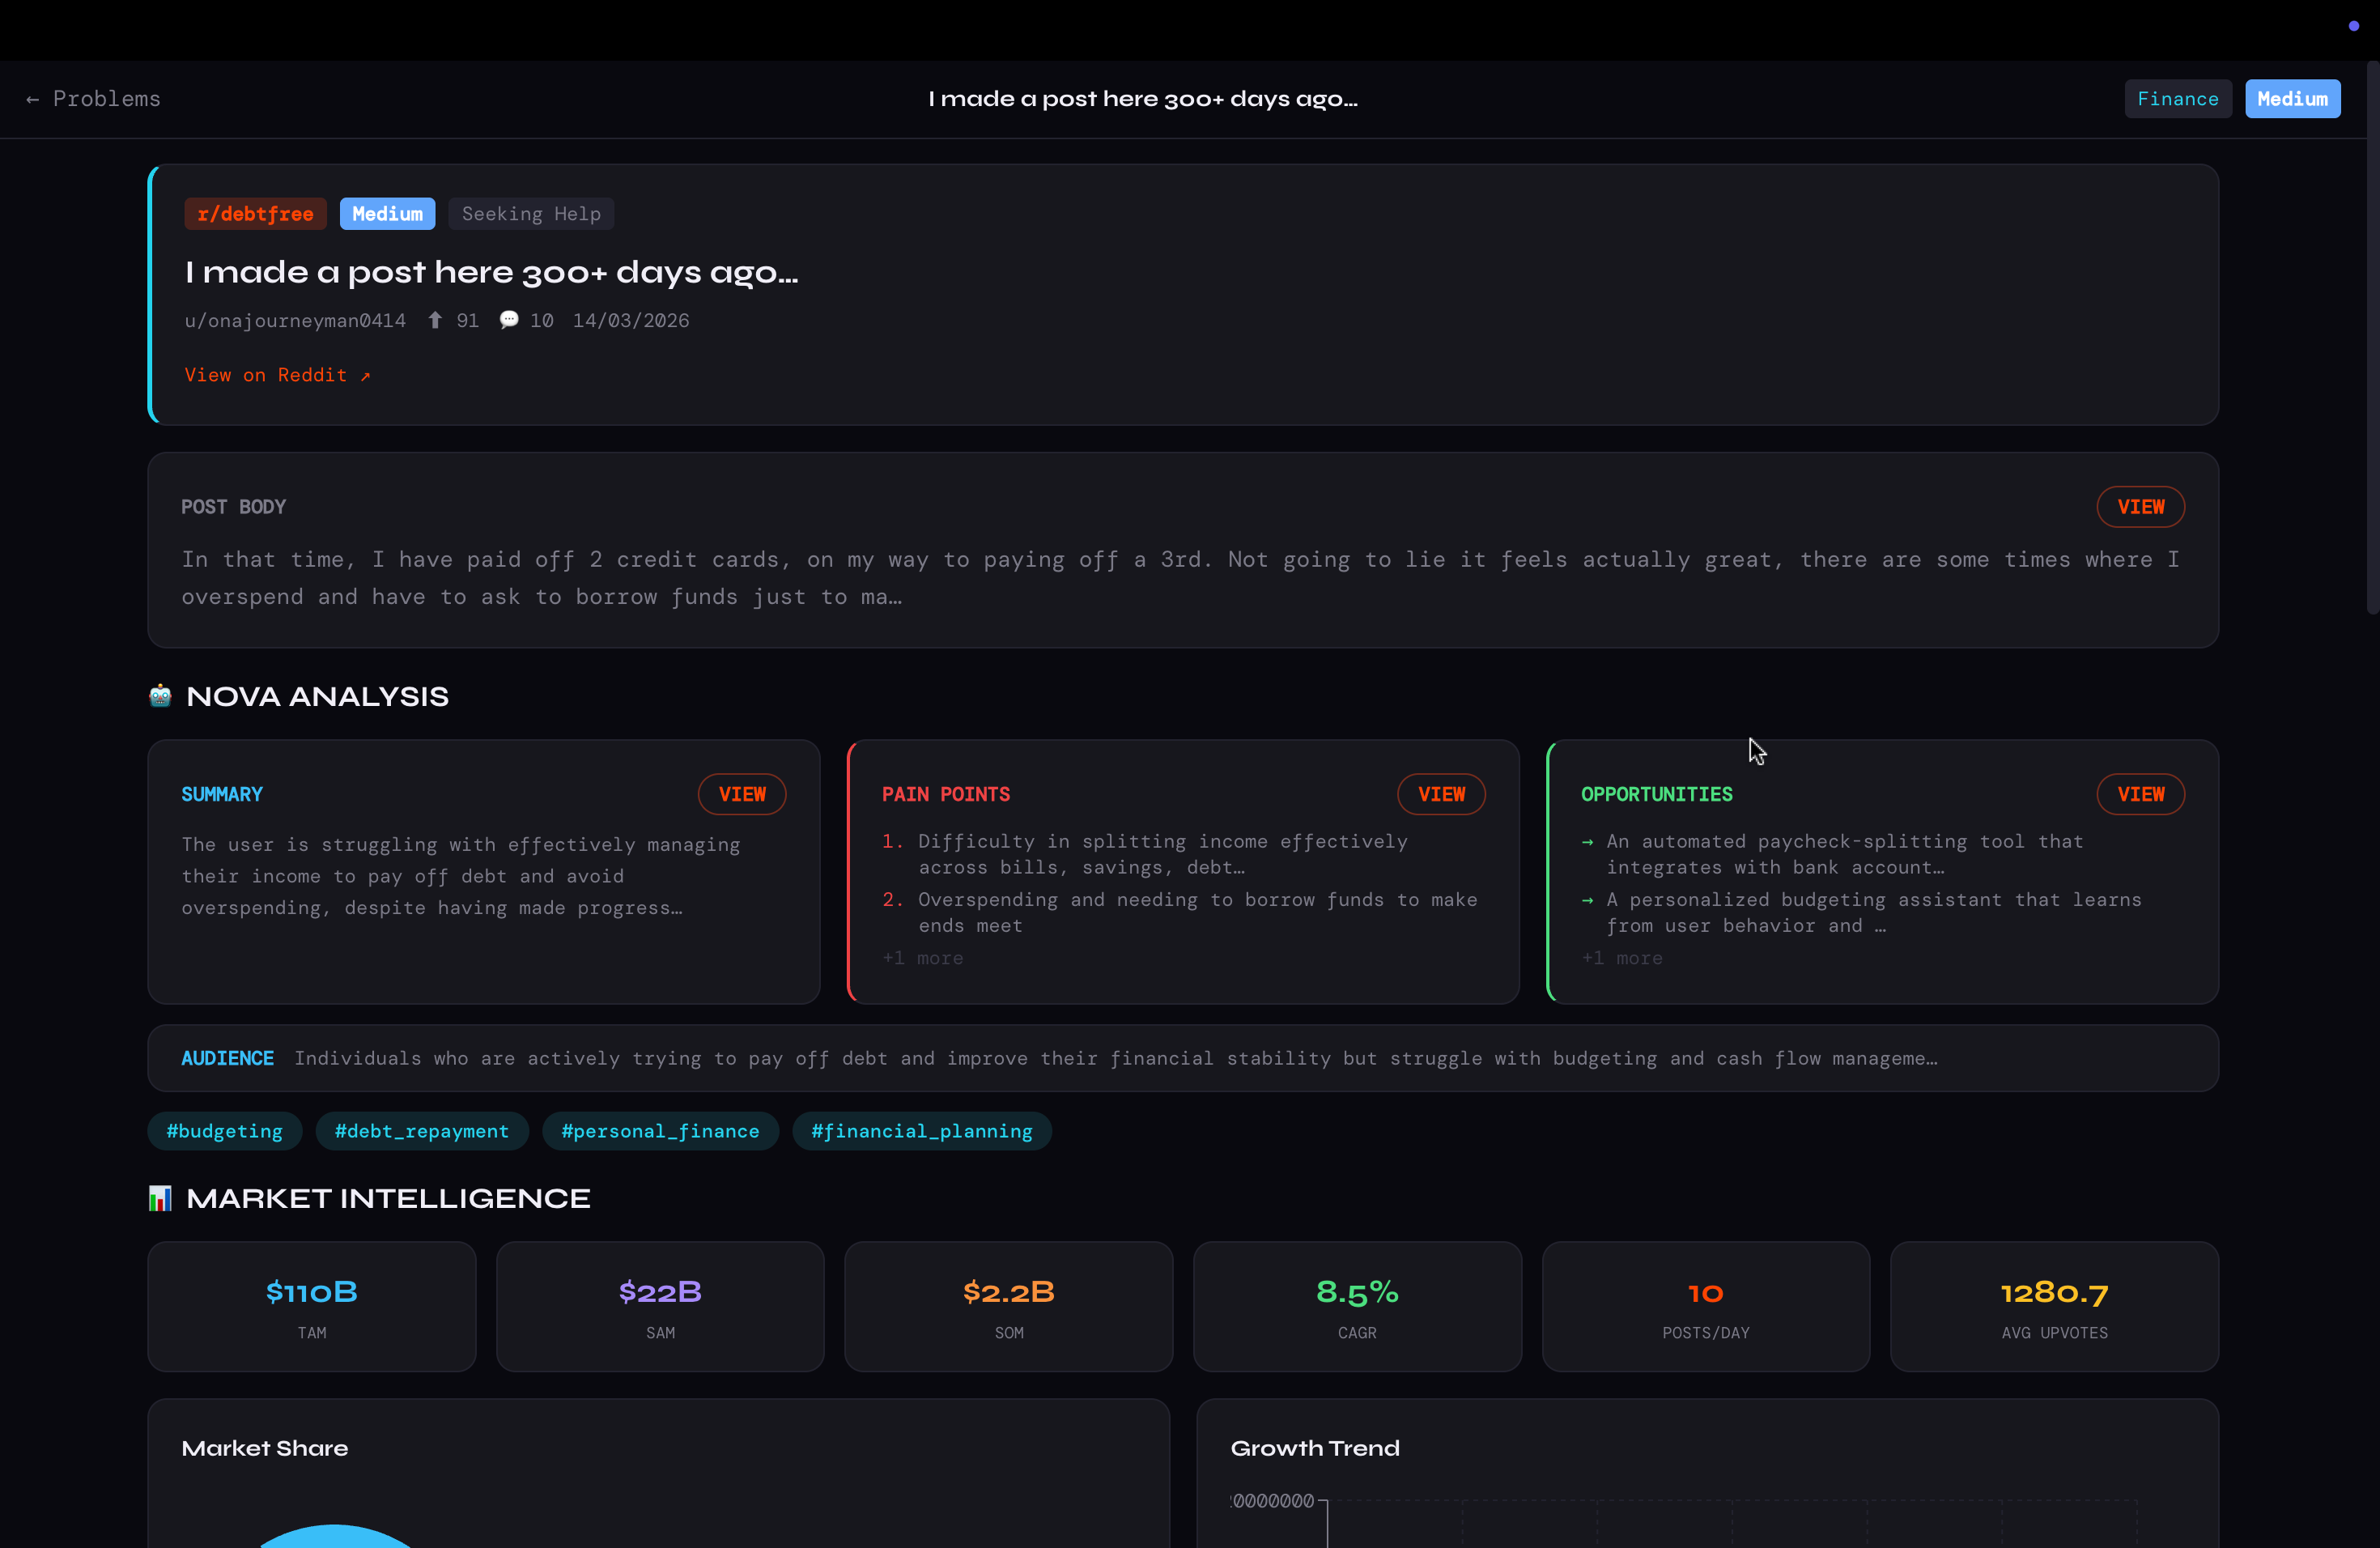2380x1548 pixels.
Task: Click the 8.5% CAGR metric card
Action: pyautogui.click(x=1357, y=1306)
